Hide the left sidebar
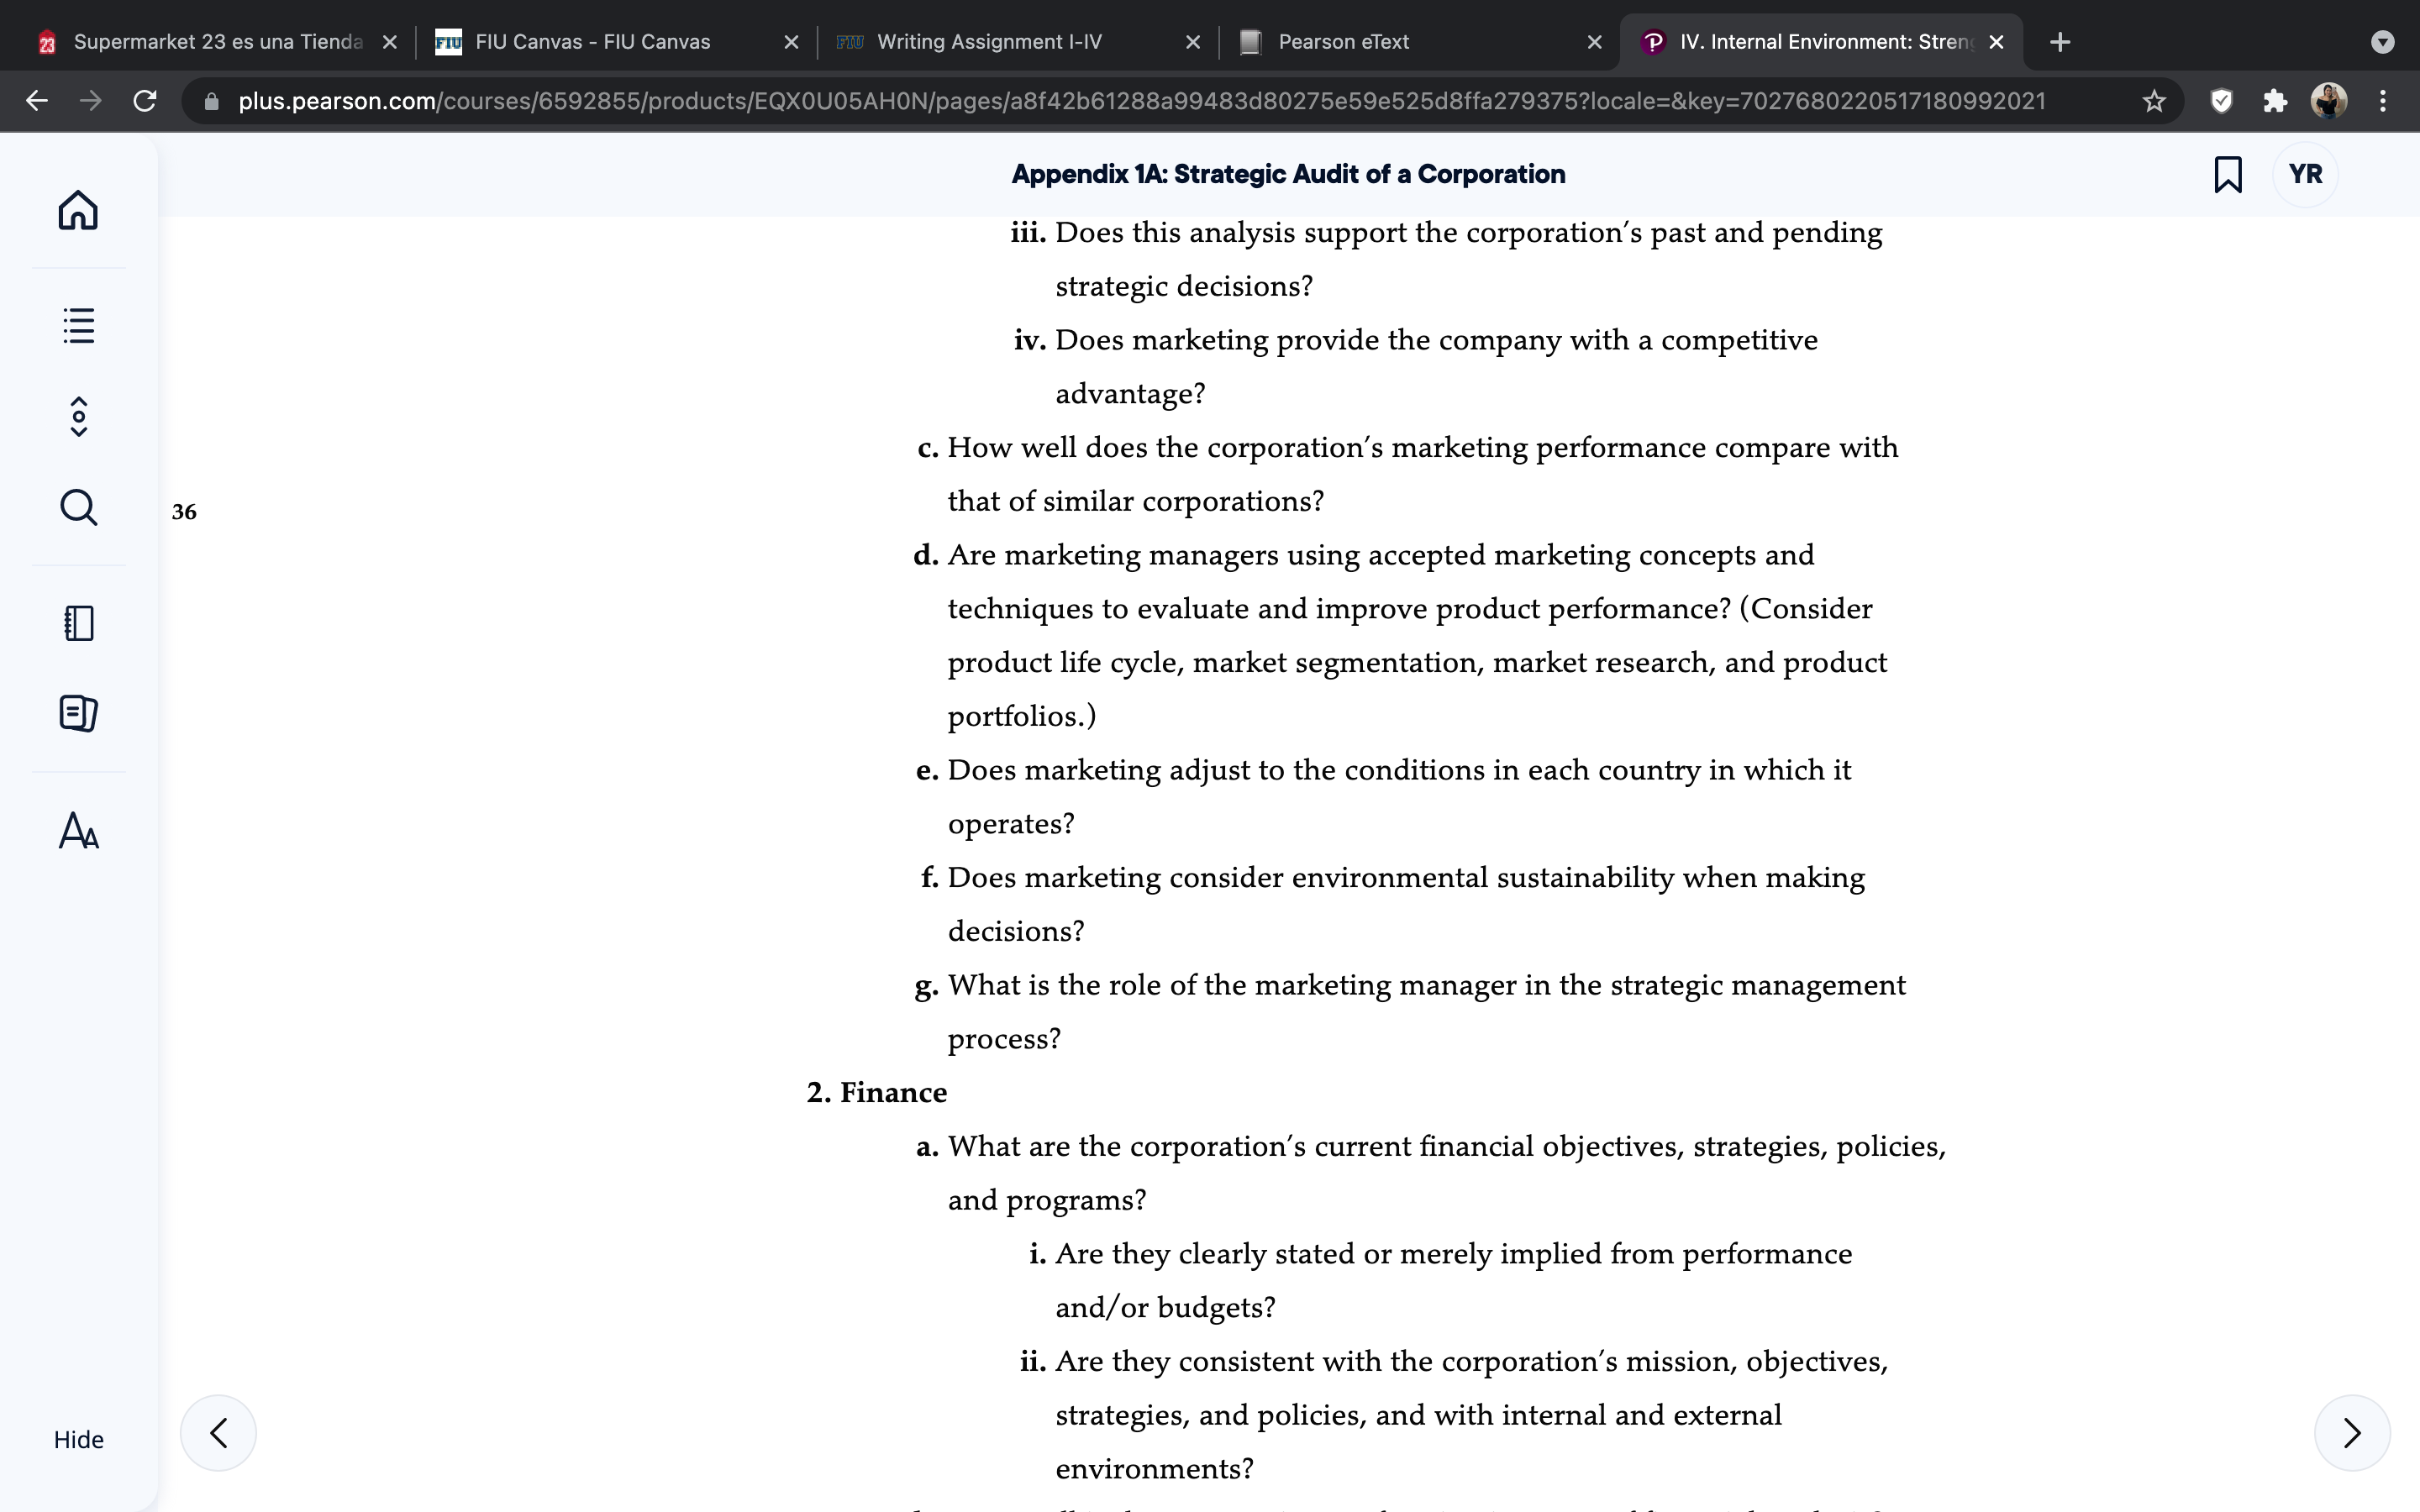Screen dimensions: 2420x1512 [78, 1439]
